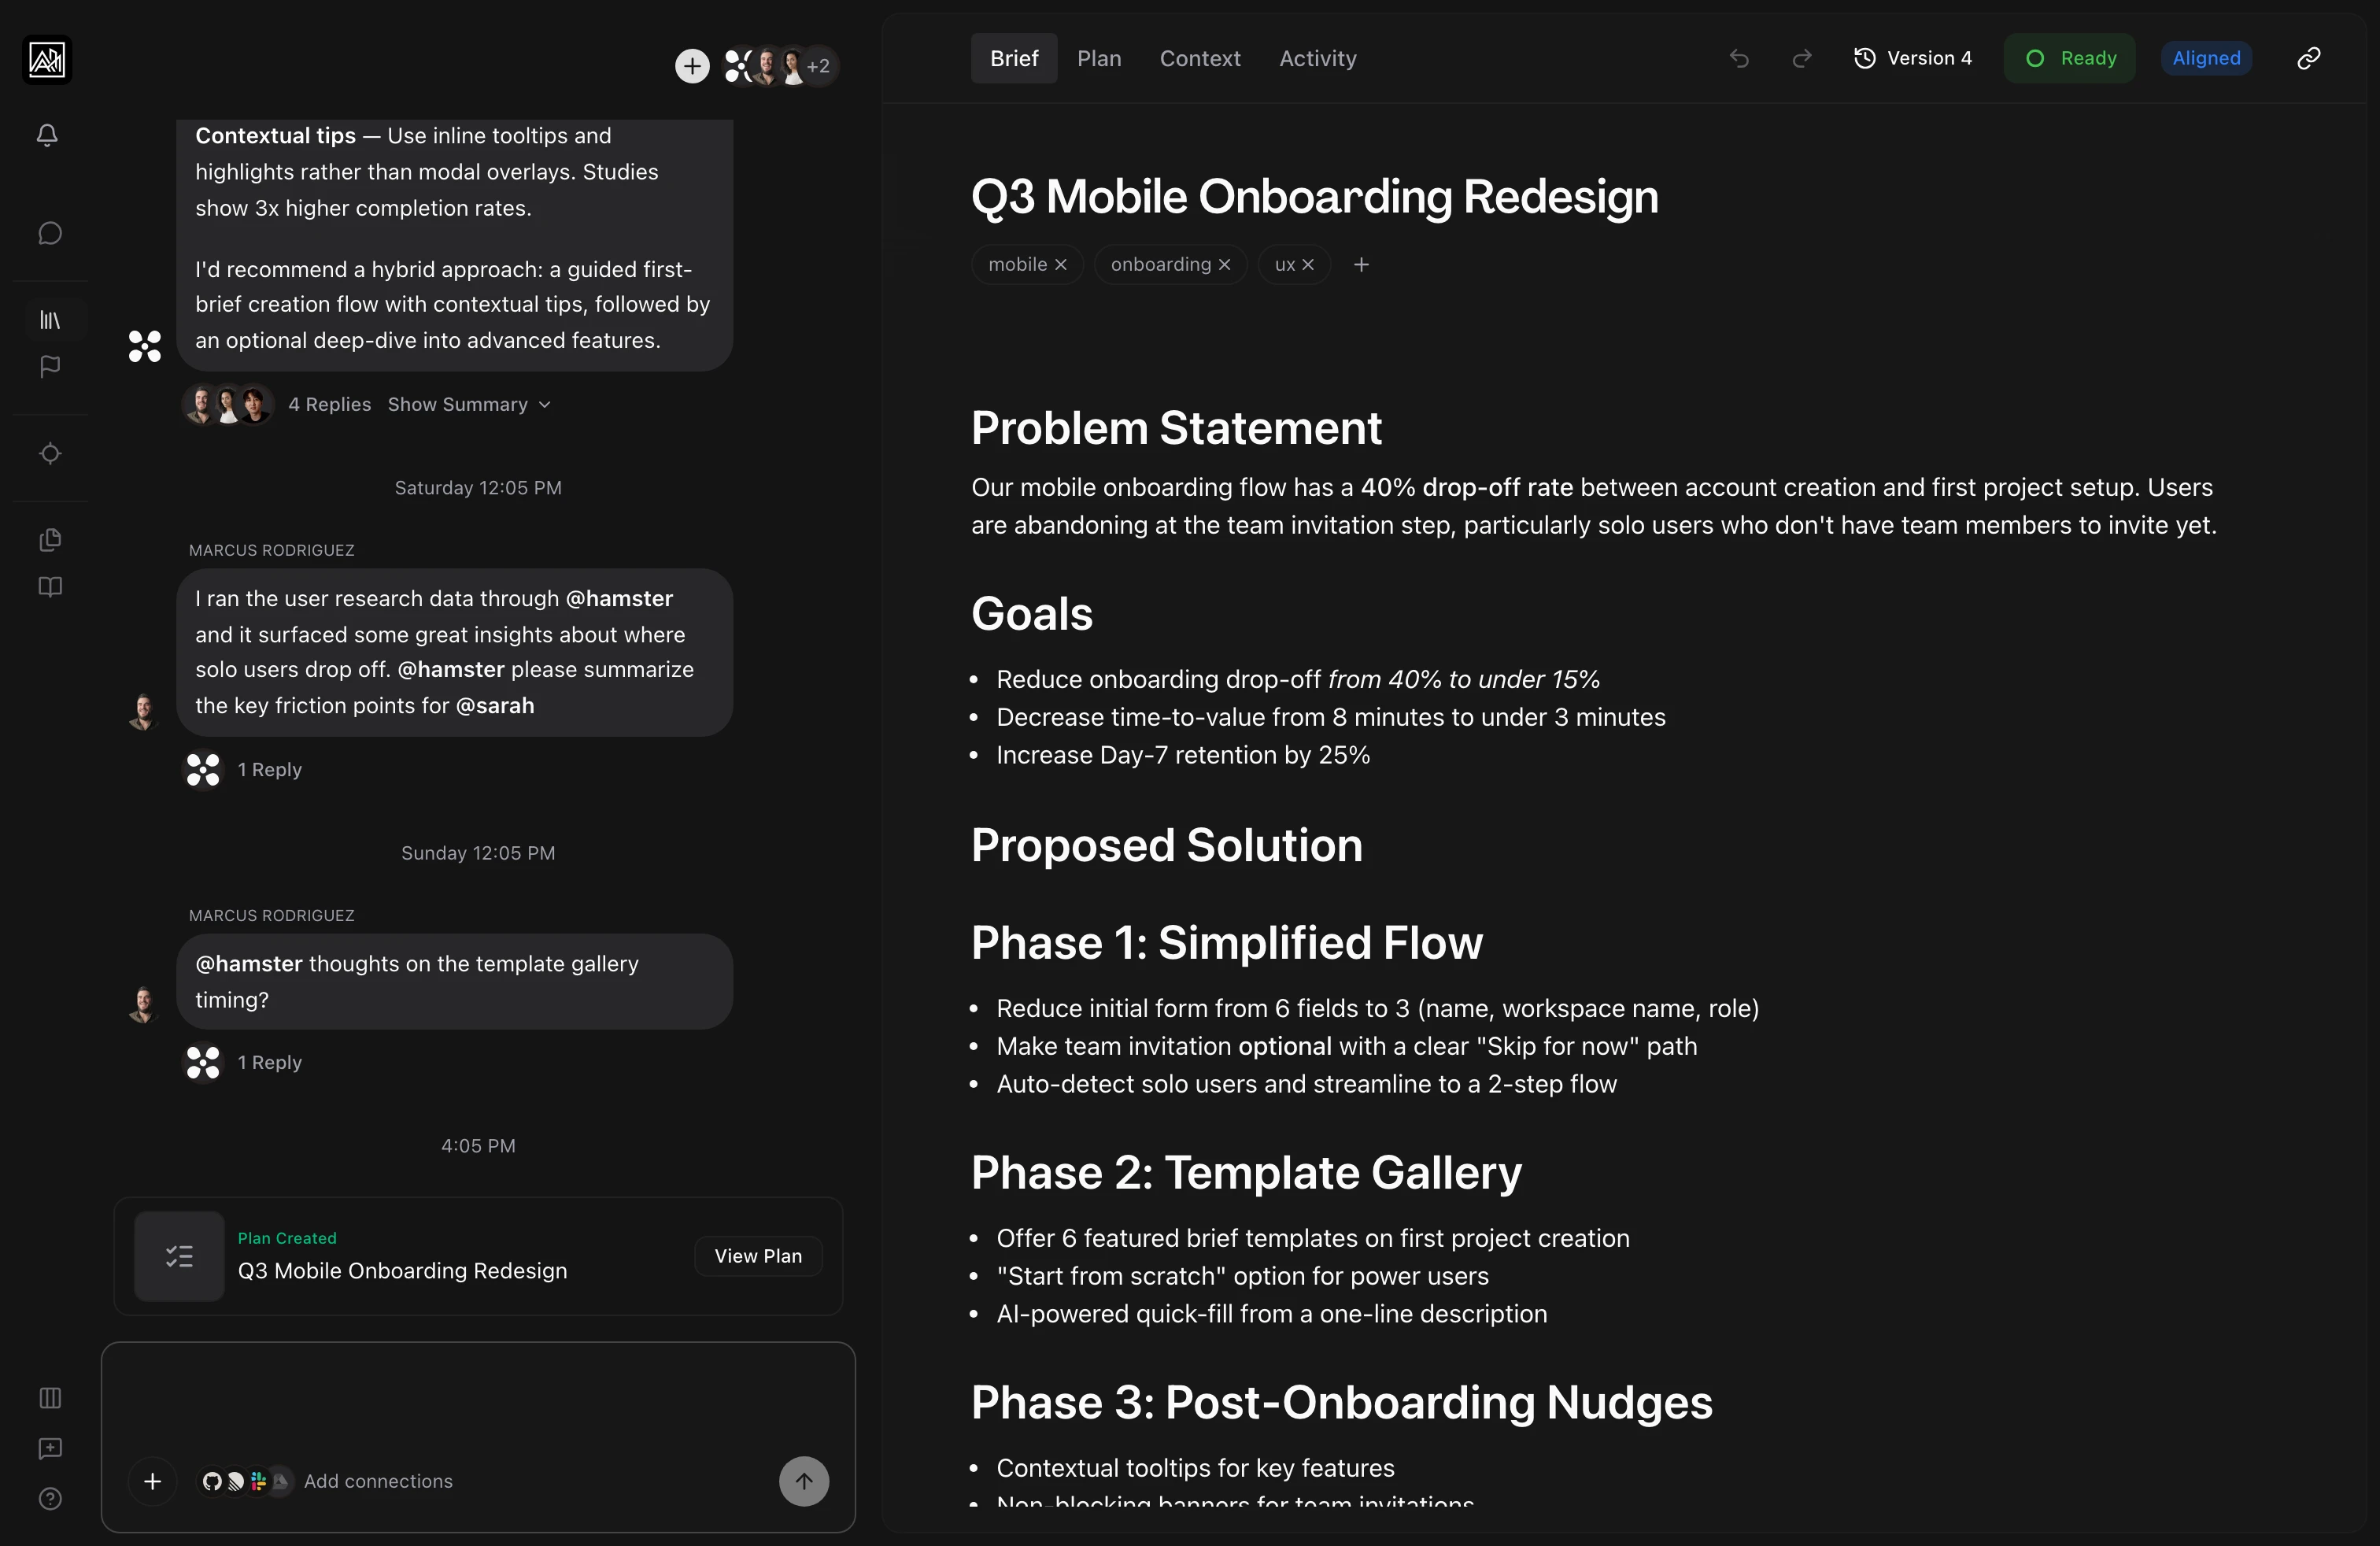Screen dimensions: 2380x1546
Task: Select the library icon in the sidebar
Action: coord(50,320)
